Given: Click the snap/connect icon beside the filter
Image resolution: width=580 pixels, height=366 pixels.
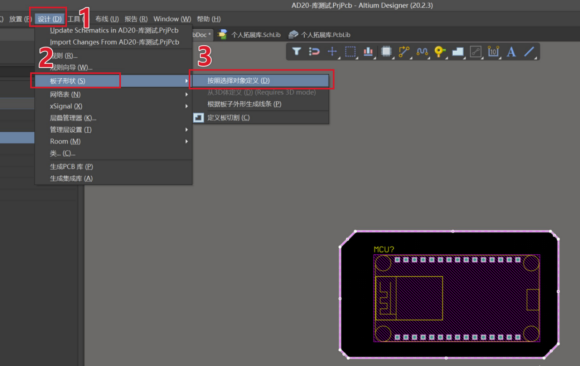Looking at the screenshot, I should coord(314,51).
